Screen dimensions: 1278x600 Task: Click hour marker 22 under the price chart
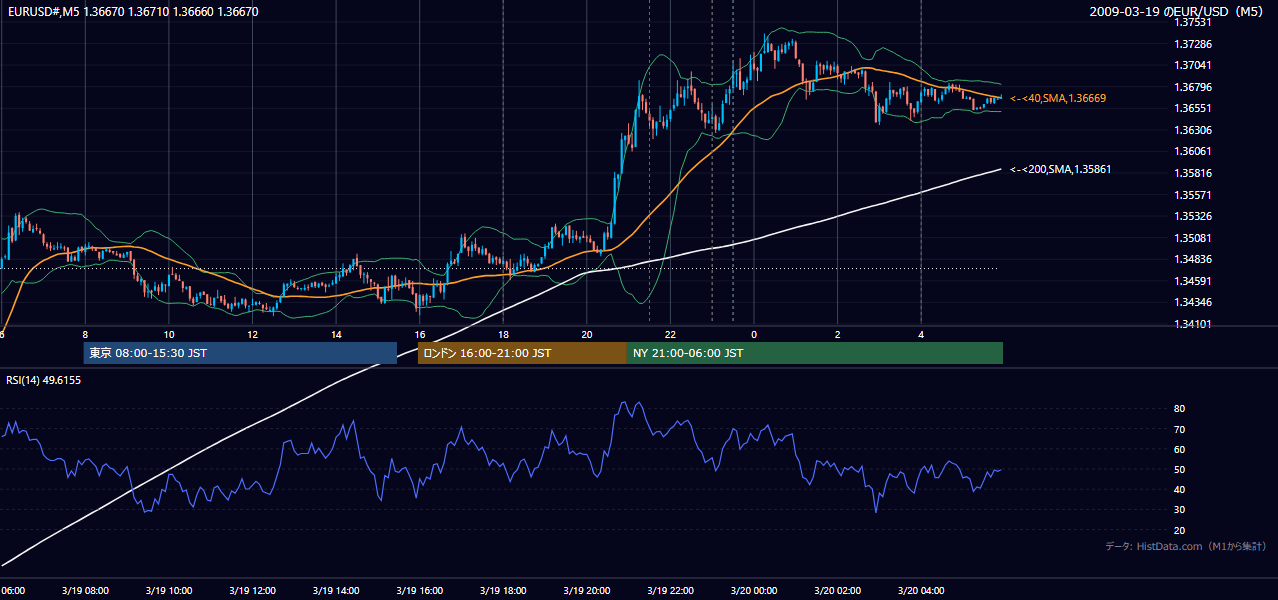(670, 334)
